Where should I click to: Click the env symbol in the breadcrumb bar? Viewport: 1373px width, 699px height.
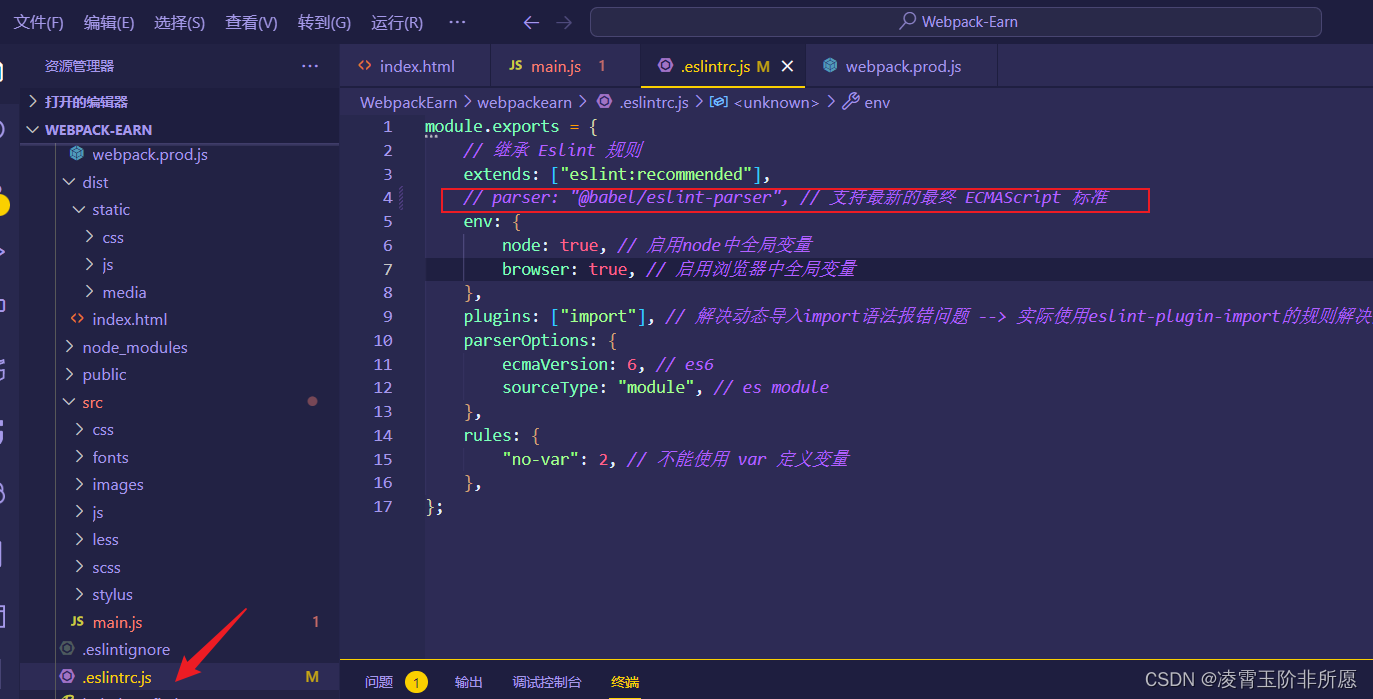click(877, 101)
